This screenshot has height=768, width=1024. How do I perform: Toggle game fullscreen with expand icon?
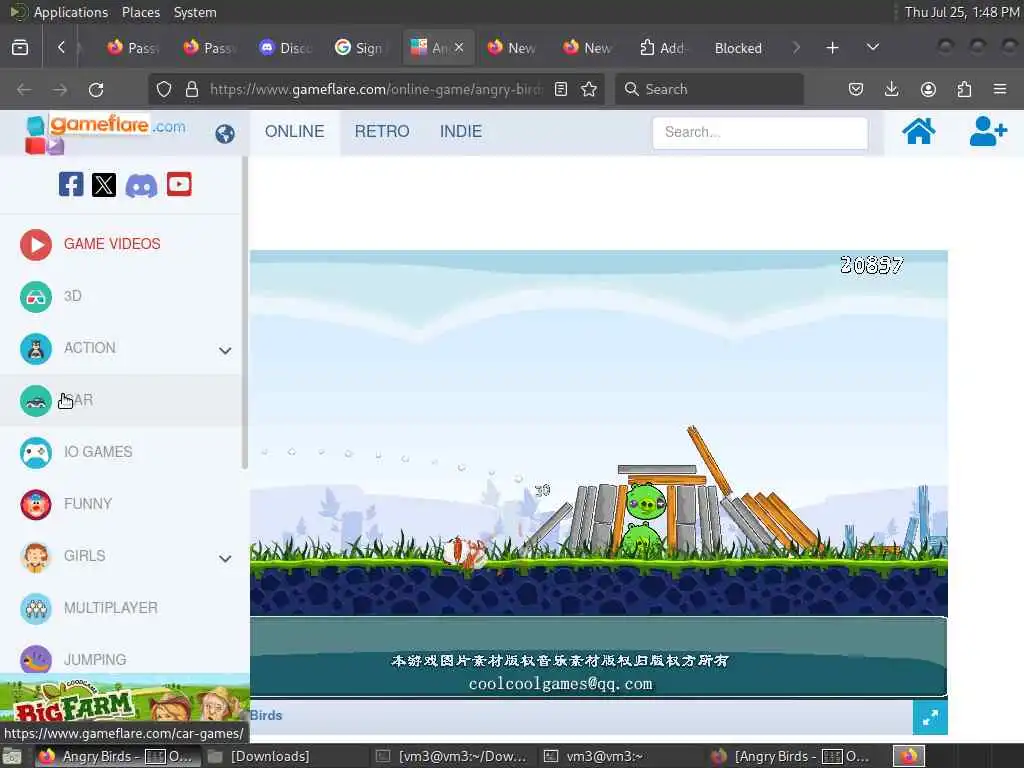pos(930,717)
